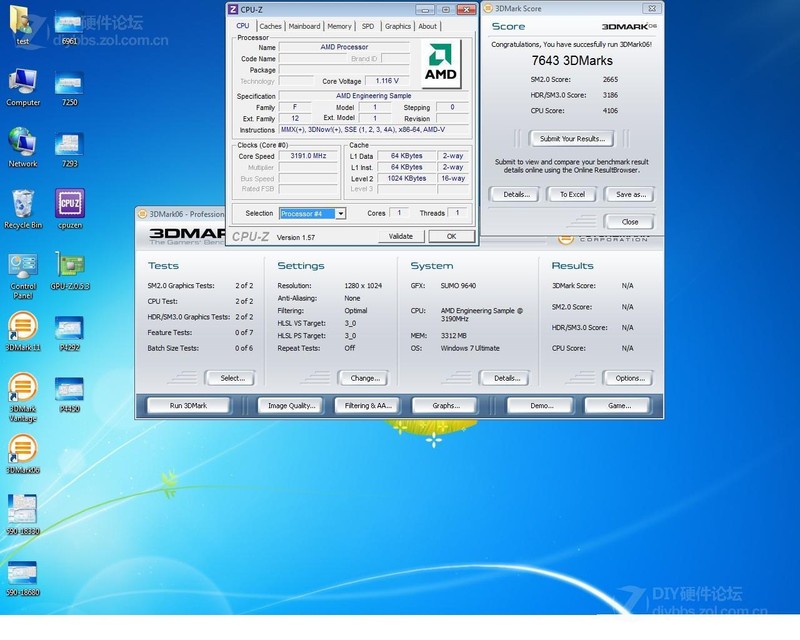800x640 pixels.
Task: Click the SUMO 9640 GFX value
Action: coord(458,286)
